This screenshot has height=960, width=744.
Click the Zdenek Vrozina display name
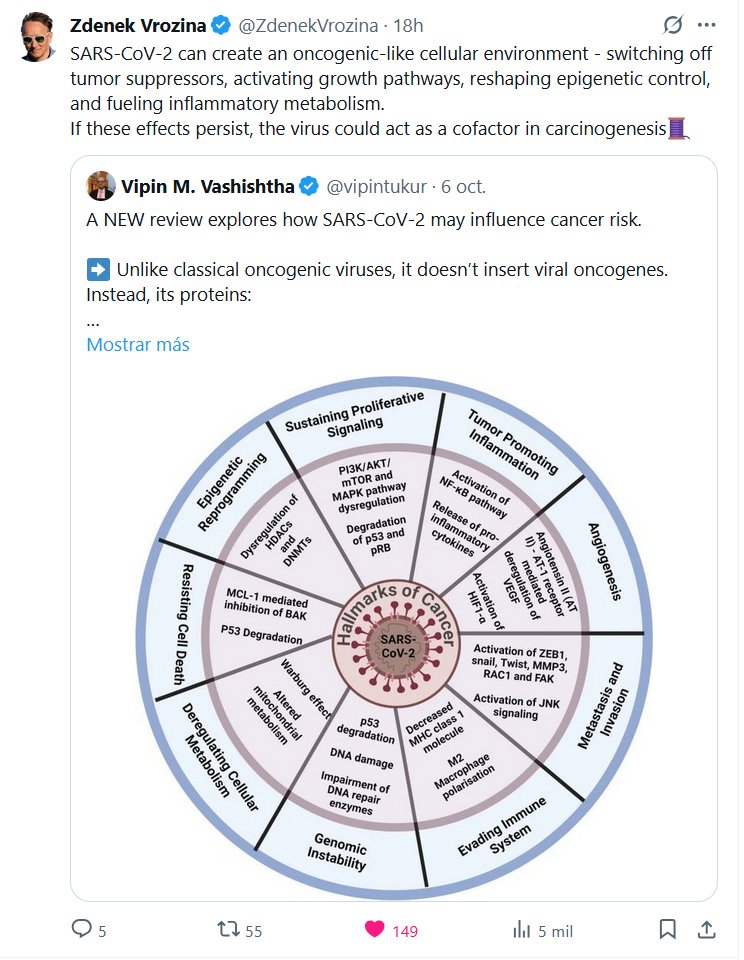click(137, 24)
